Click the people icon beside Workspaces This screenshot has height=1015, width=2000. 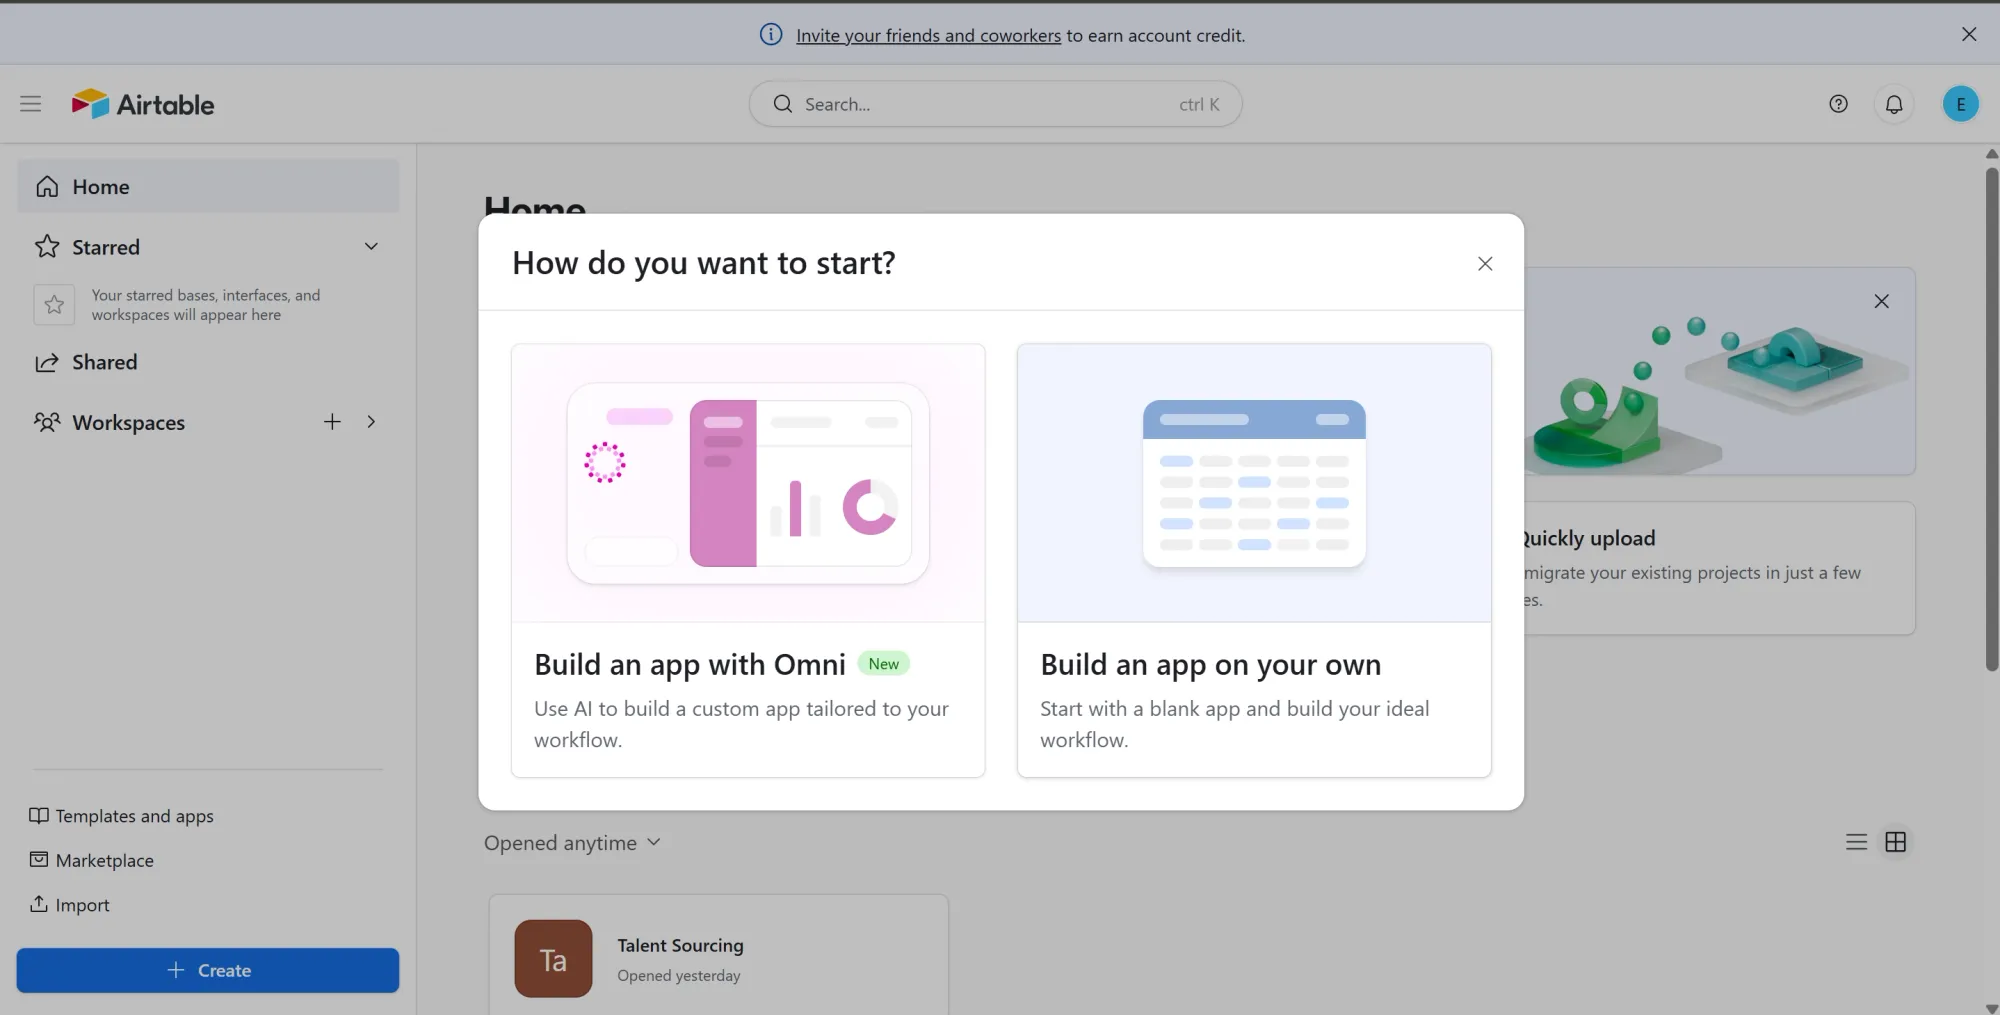pyautogui.click(x=47, y=422)
